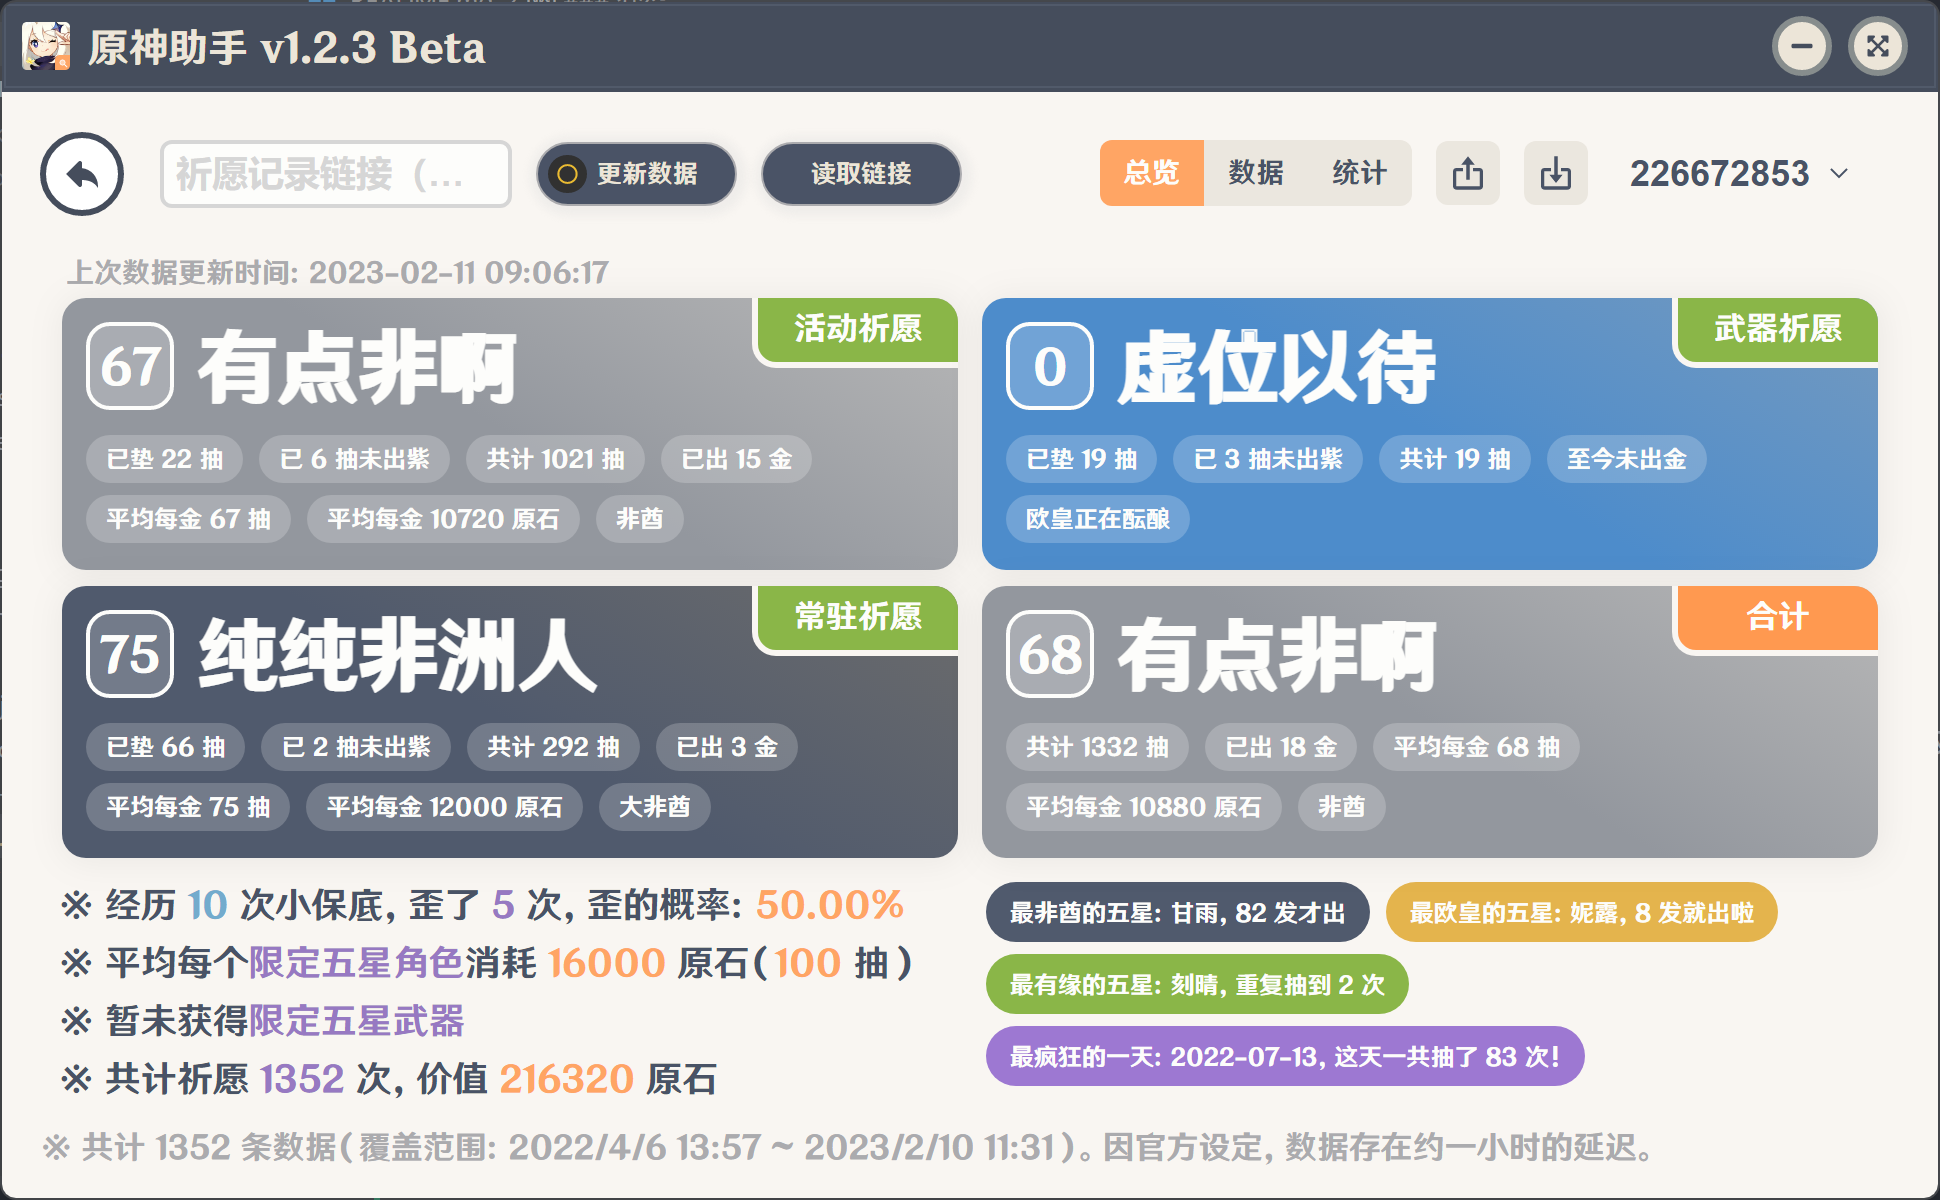Minimize the 原神助手 window
The width and height of the screenshot is (1940, 1200).
click(1802, 46)
